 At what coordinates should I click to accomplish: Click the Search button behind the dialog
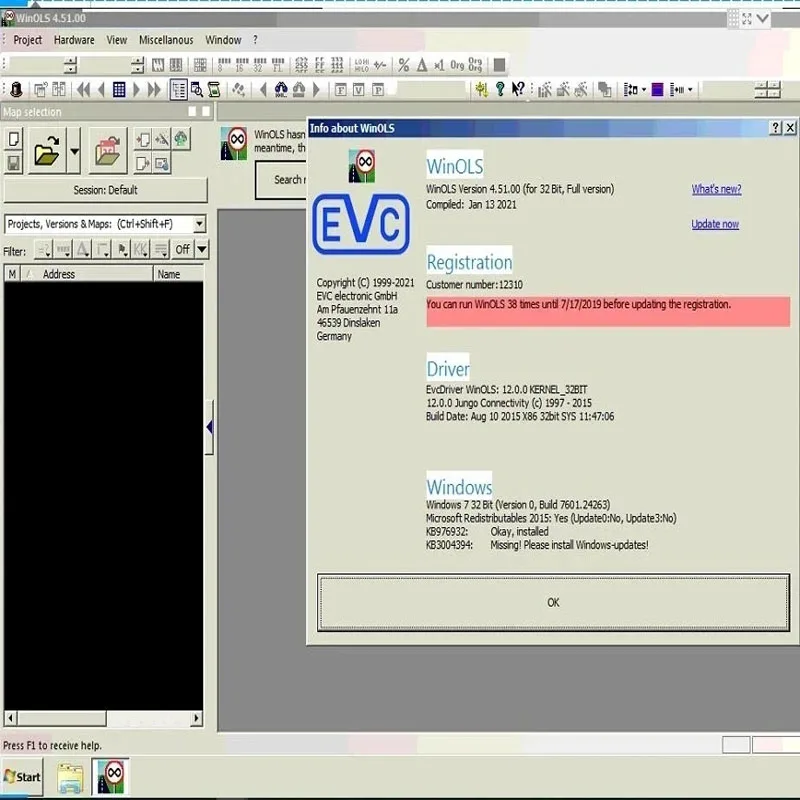281,180
